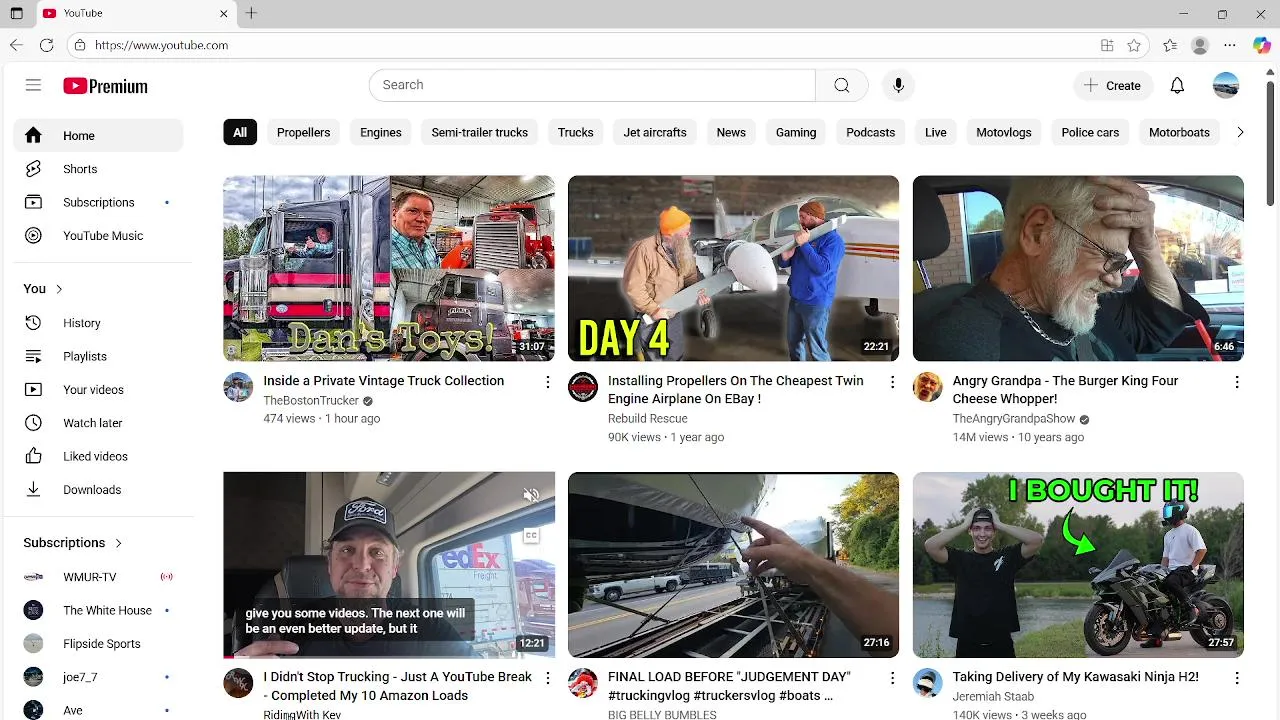Image resolution: width=1280 pixels, height=720 pixels.
Task: Open Flipside Sports subscription channel
Action: [98, 644]
